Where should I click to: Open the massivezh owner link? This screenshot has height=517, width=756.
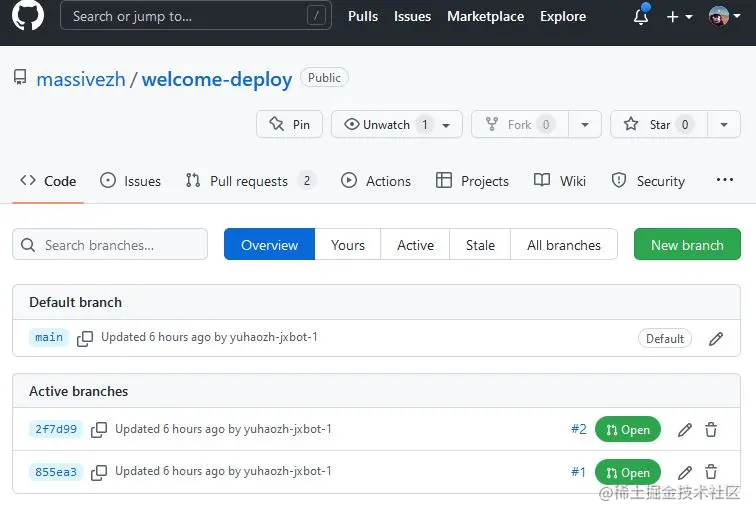pyautogui.click(x=81, y=79)
